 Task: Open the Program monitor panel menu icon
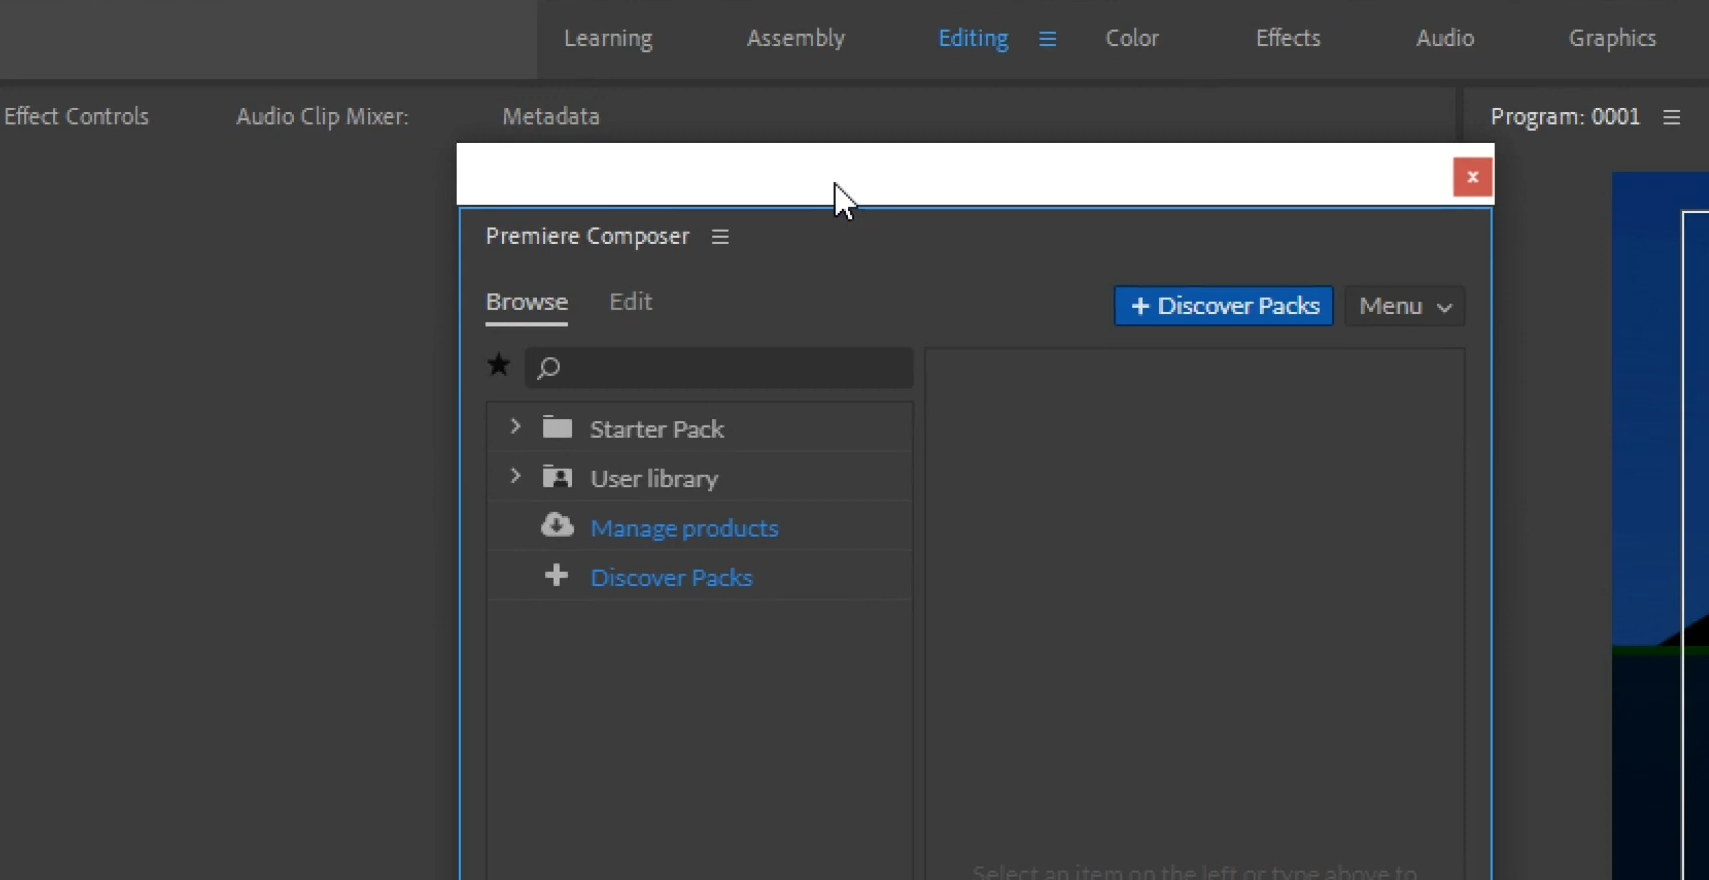[1671, 117]
